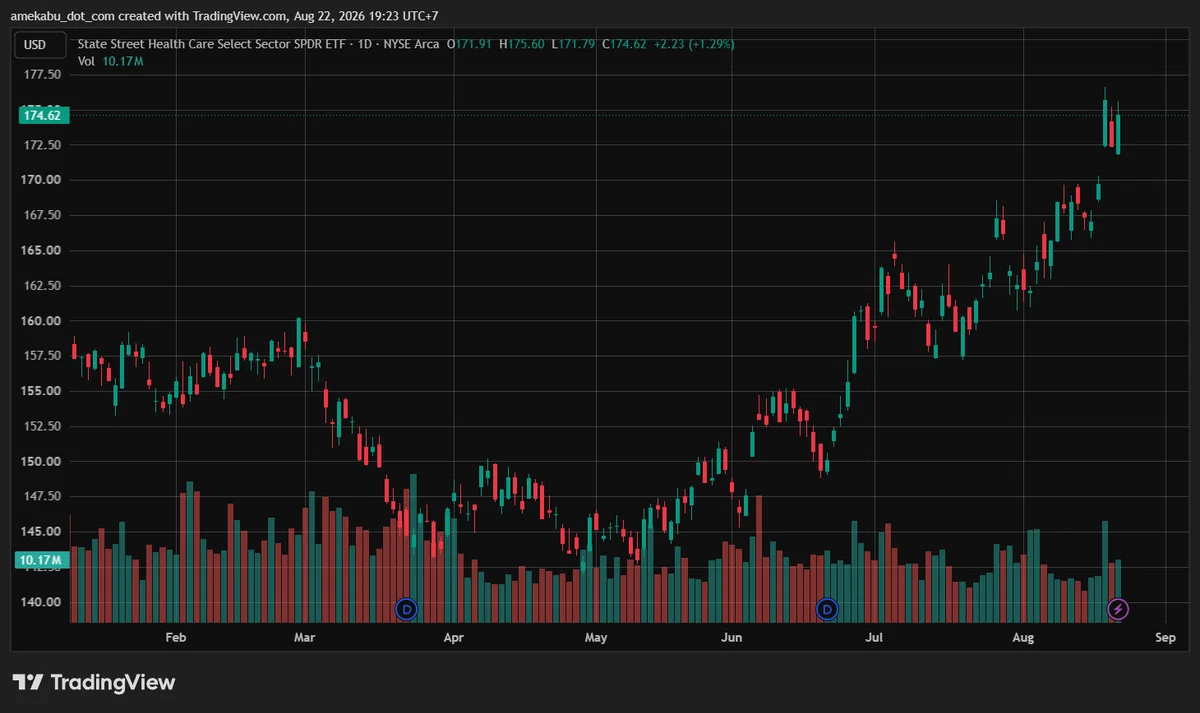Click the high value H175.60
This screenshot has width=1200, height=713.
pos(522,44)
